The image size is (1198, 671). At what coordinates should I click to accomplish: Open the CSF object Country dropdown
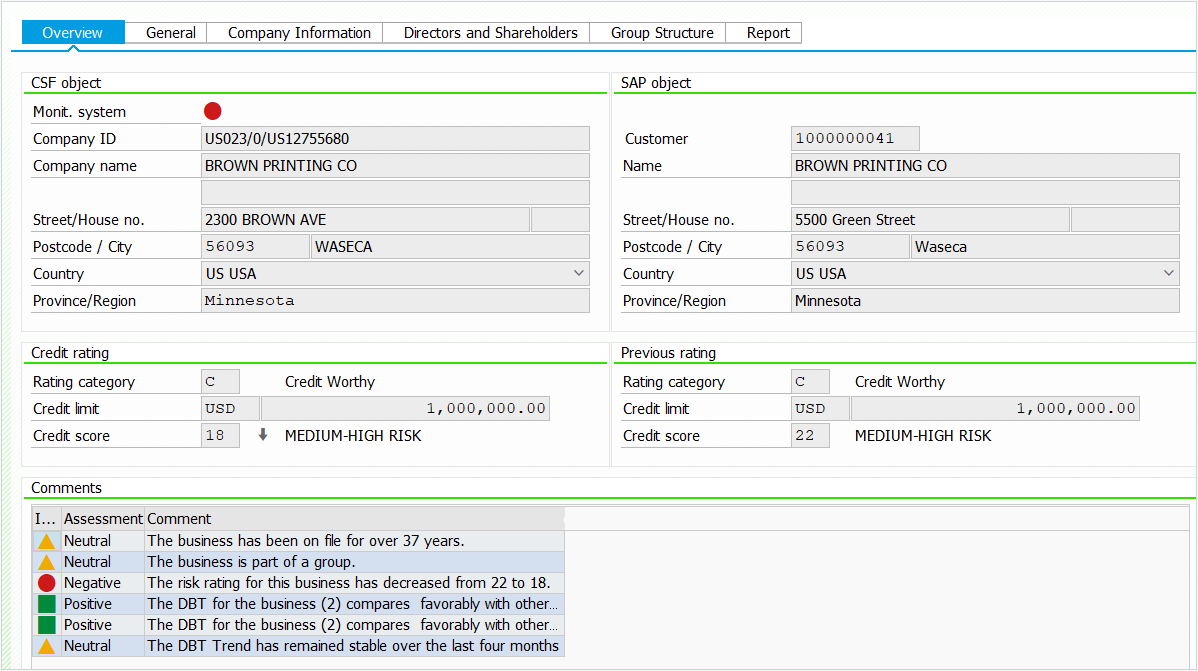click(578, 273)
